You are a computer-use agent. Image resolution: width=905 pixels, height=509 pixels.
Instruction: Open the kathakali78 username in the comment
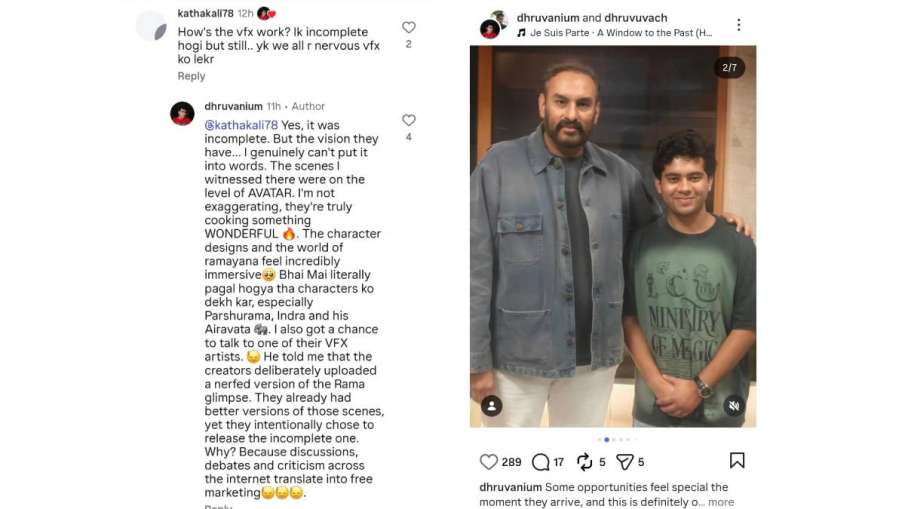click(205, 13)
